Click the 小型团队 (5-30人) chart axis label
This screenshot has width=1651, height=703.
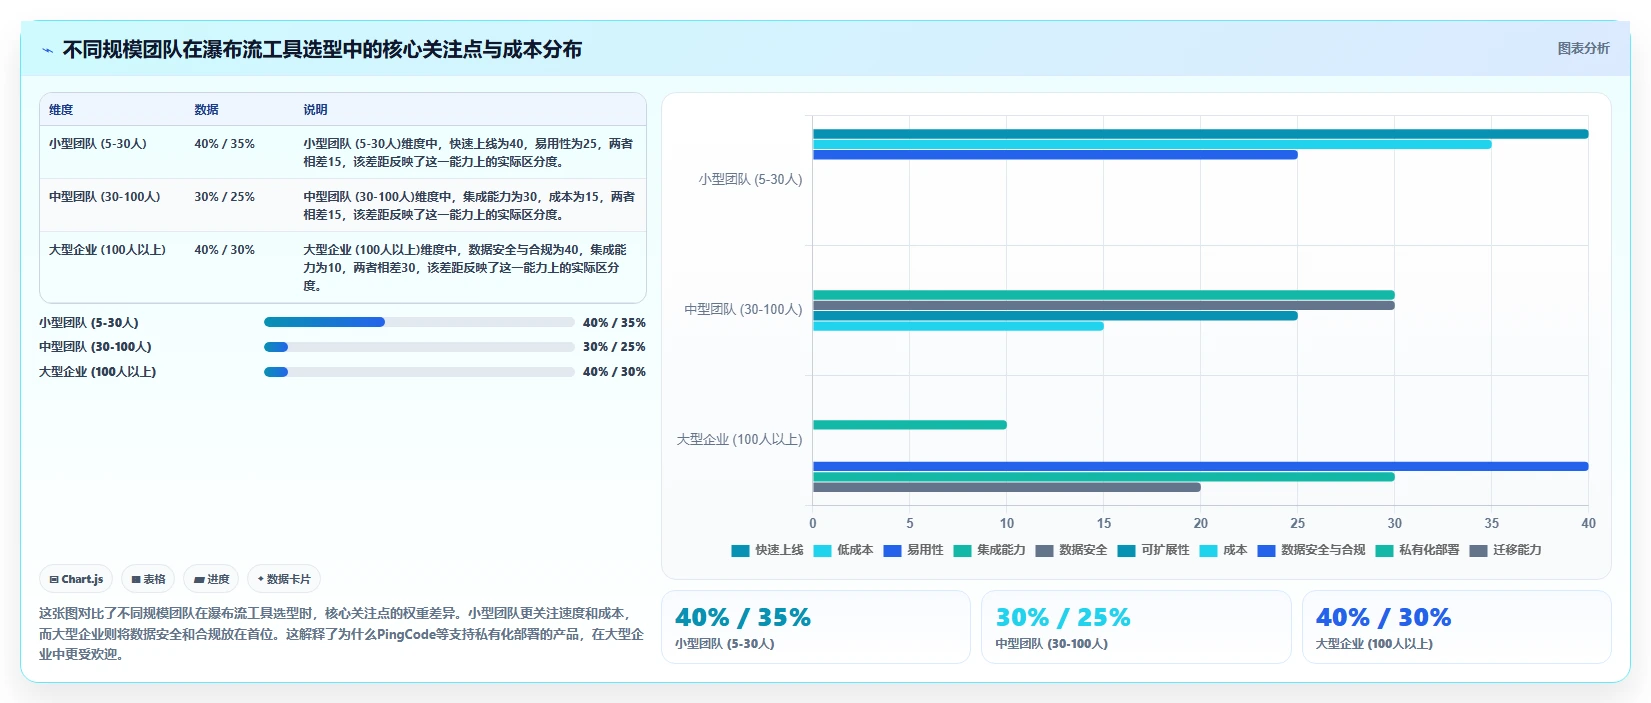750,180
